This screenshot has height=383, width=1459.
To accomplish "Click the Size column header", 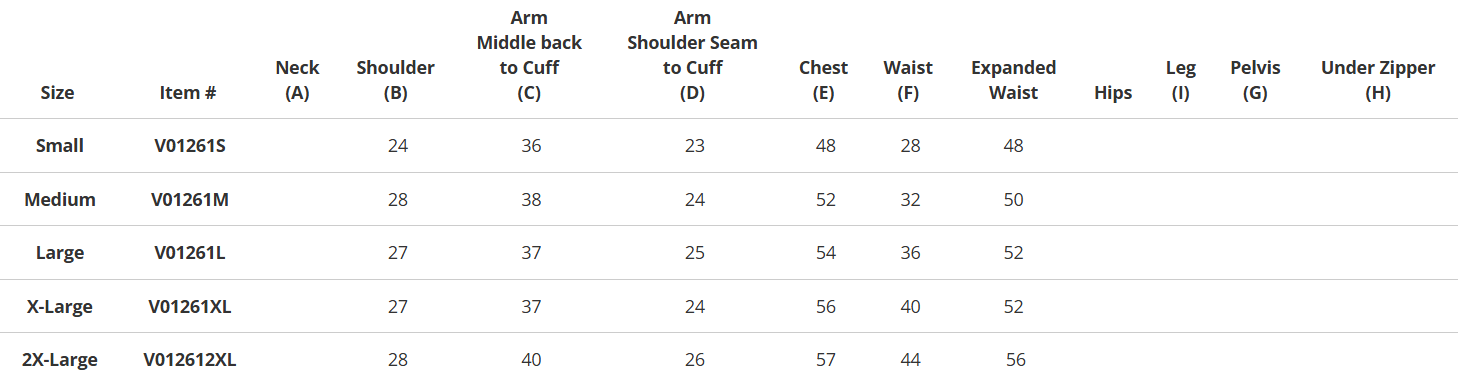I will [57, 93].
